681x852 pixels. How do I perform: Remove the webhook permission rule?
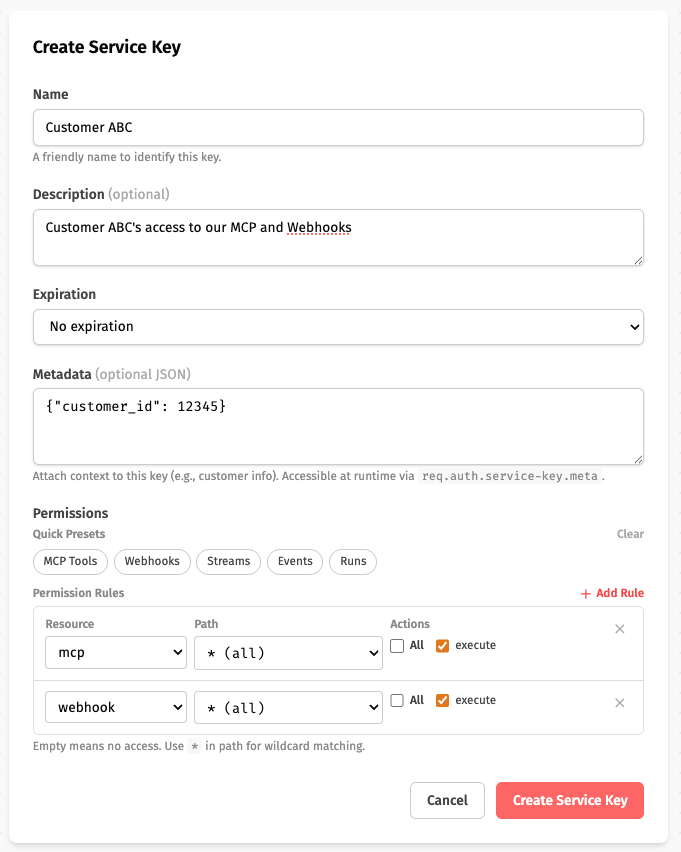(x=619, y=703)
